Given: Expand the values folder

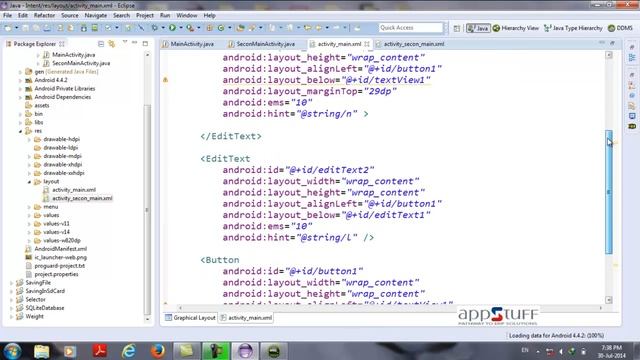Looking at the screenshot, I should 29,216.
